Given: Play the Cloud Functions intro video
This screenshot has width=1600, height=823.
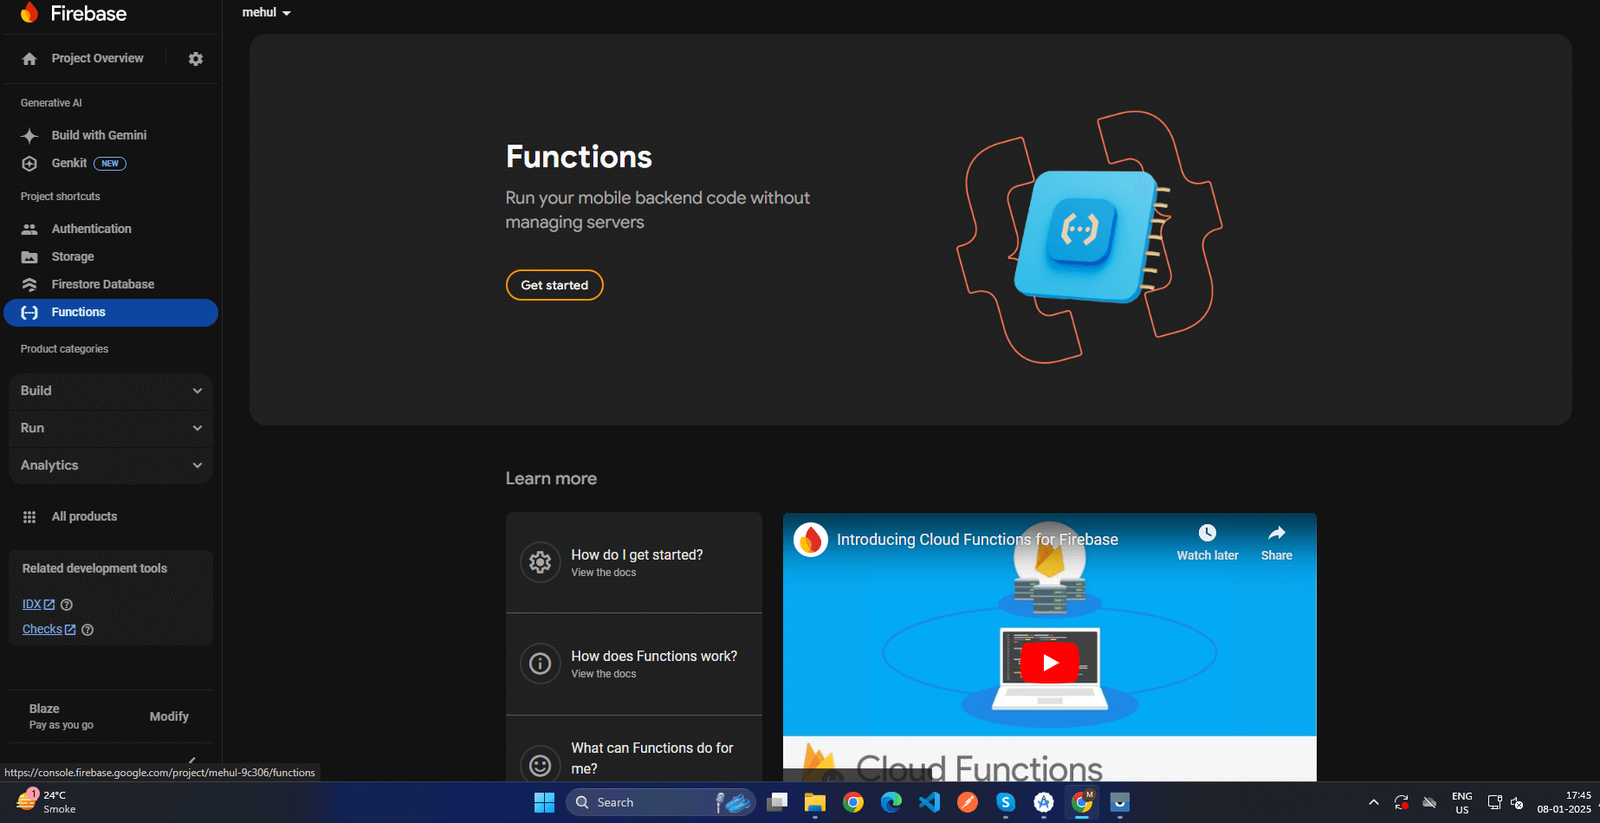Looking at the screenshot, I should pos(1049,662).
